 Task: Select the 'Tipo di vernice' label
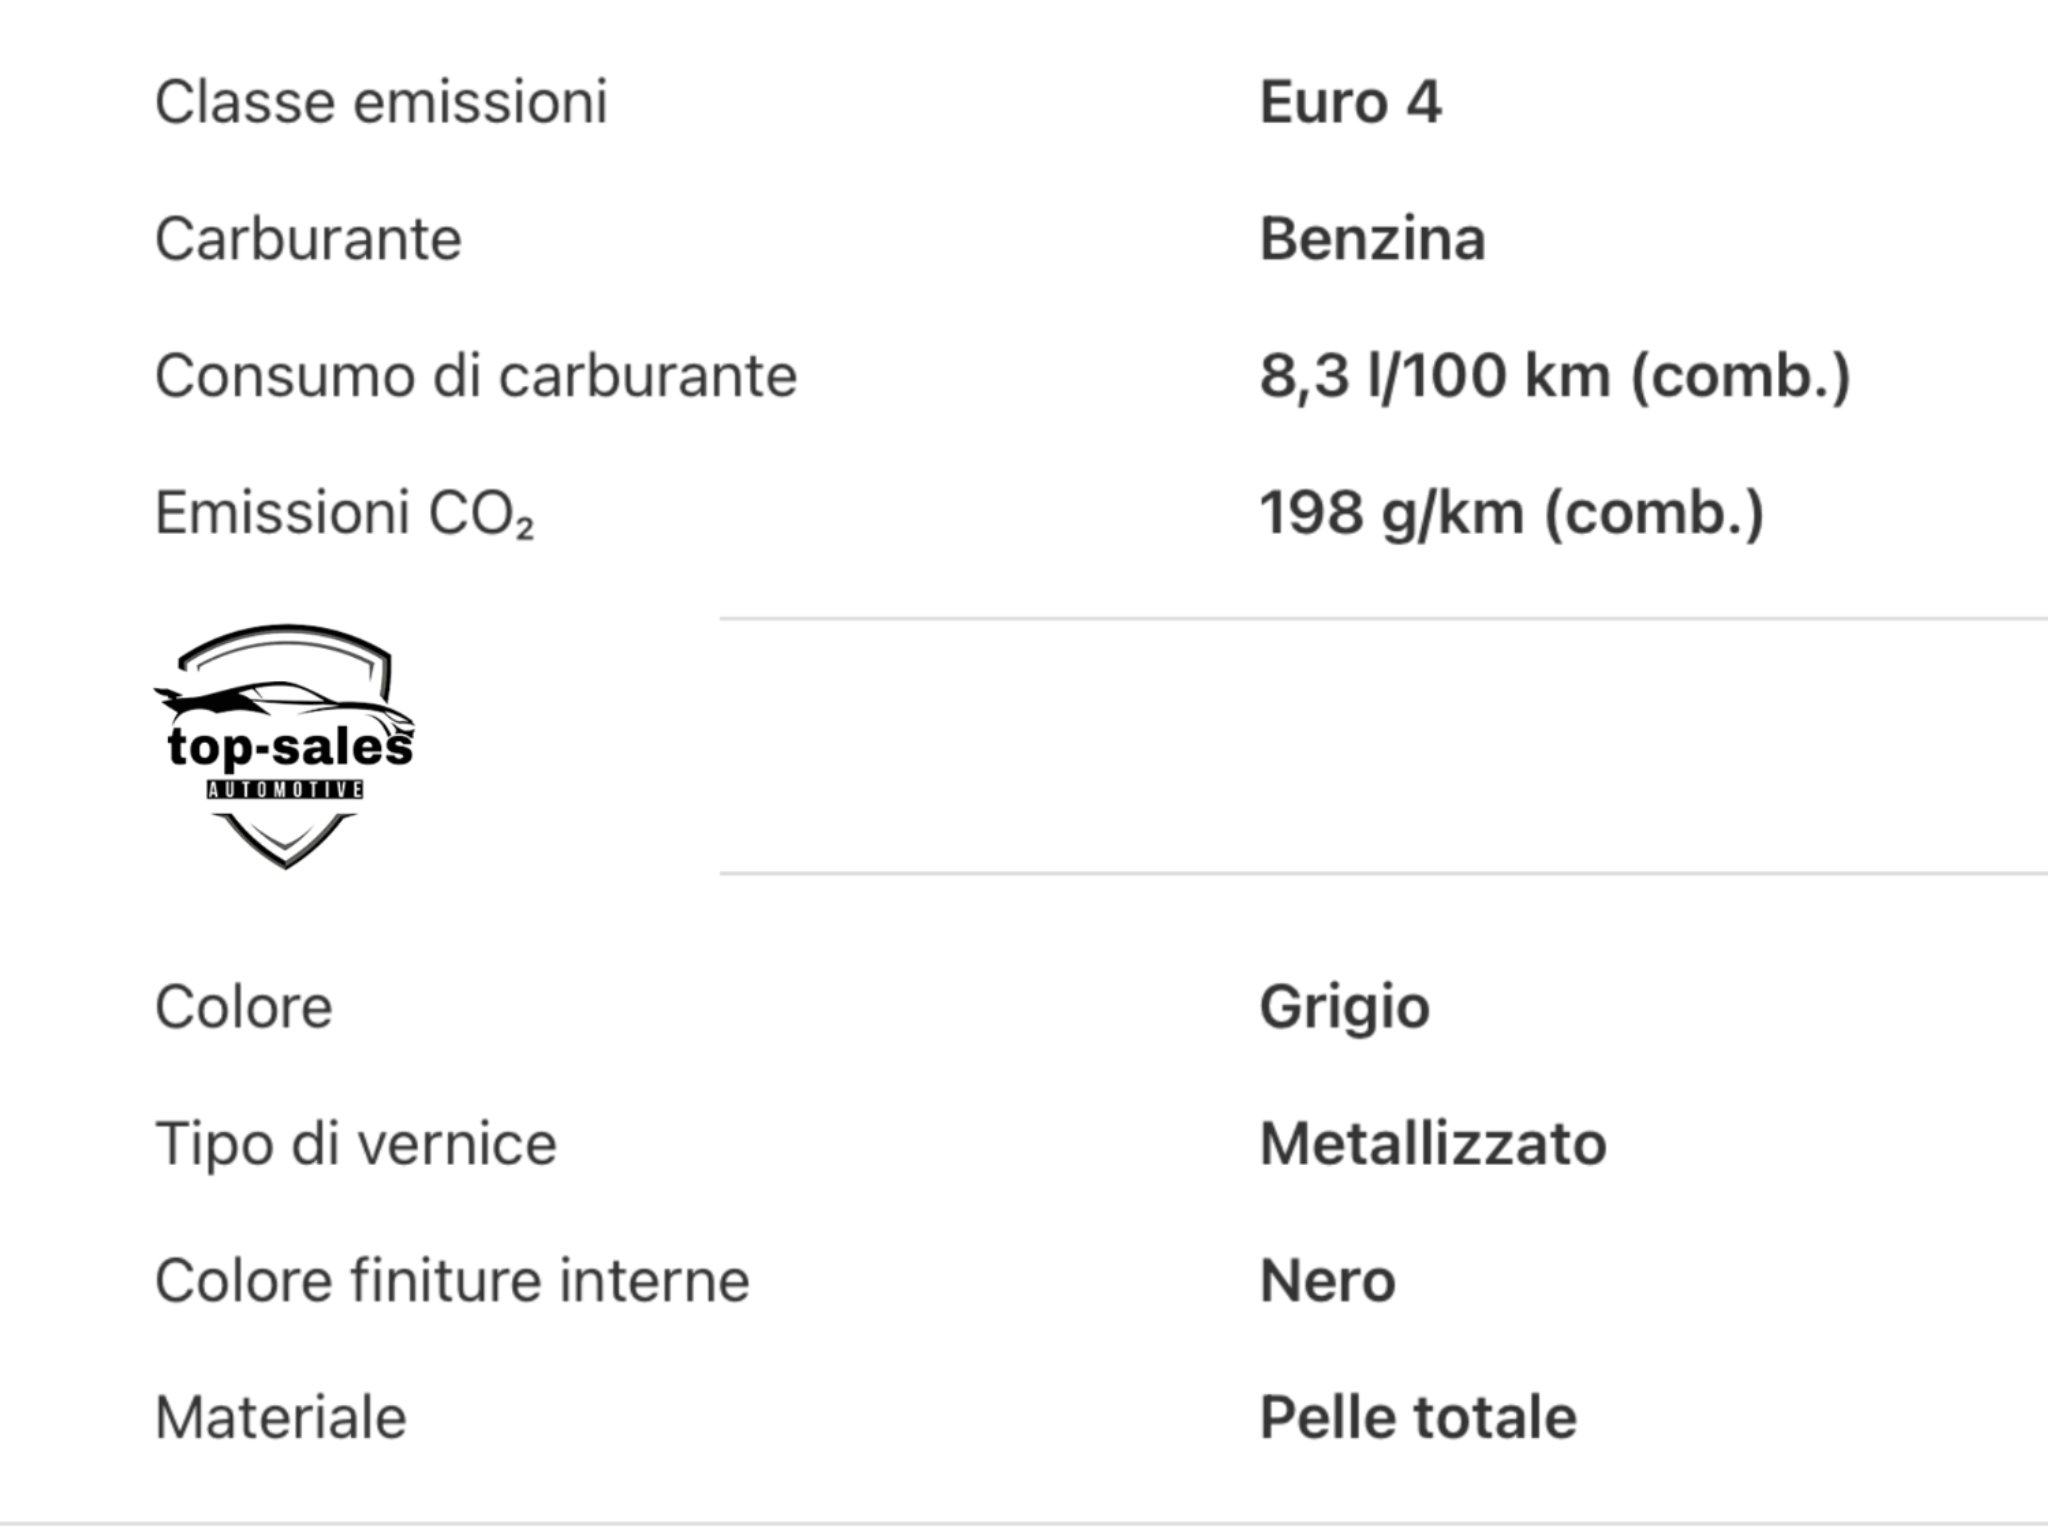355,1144
